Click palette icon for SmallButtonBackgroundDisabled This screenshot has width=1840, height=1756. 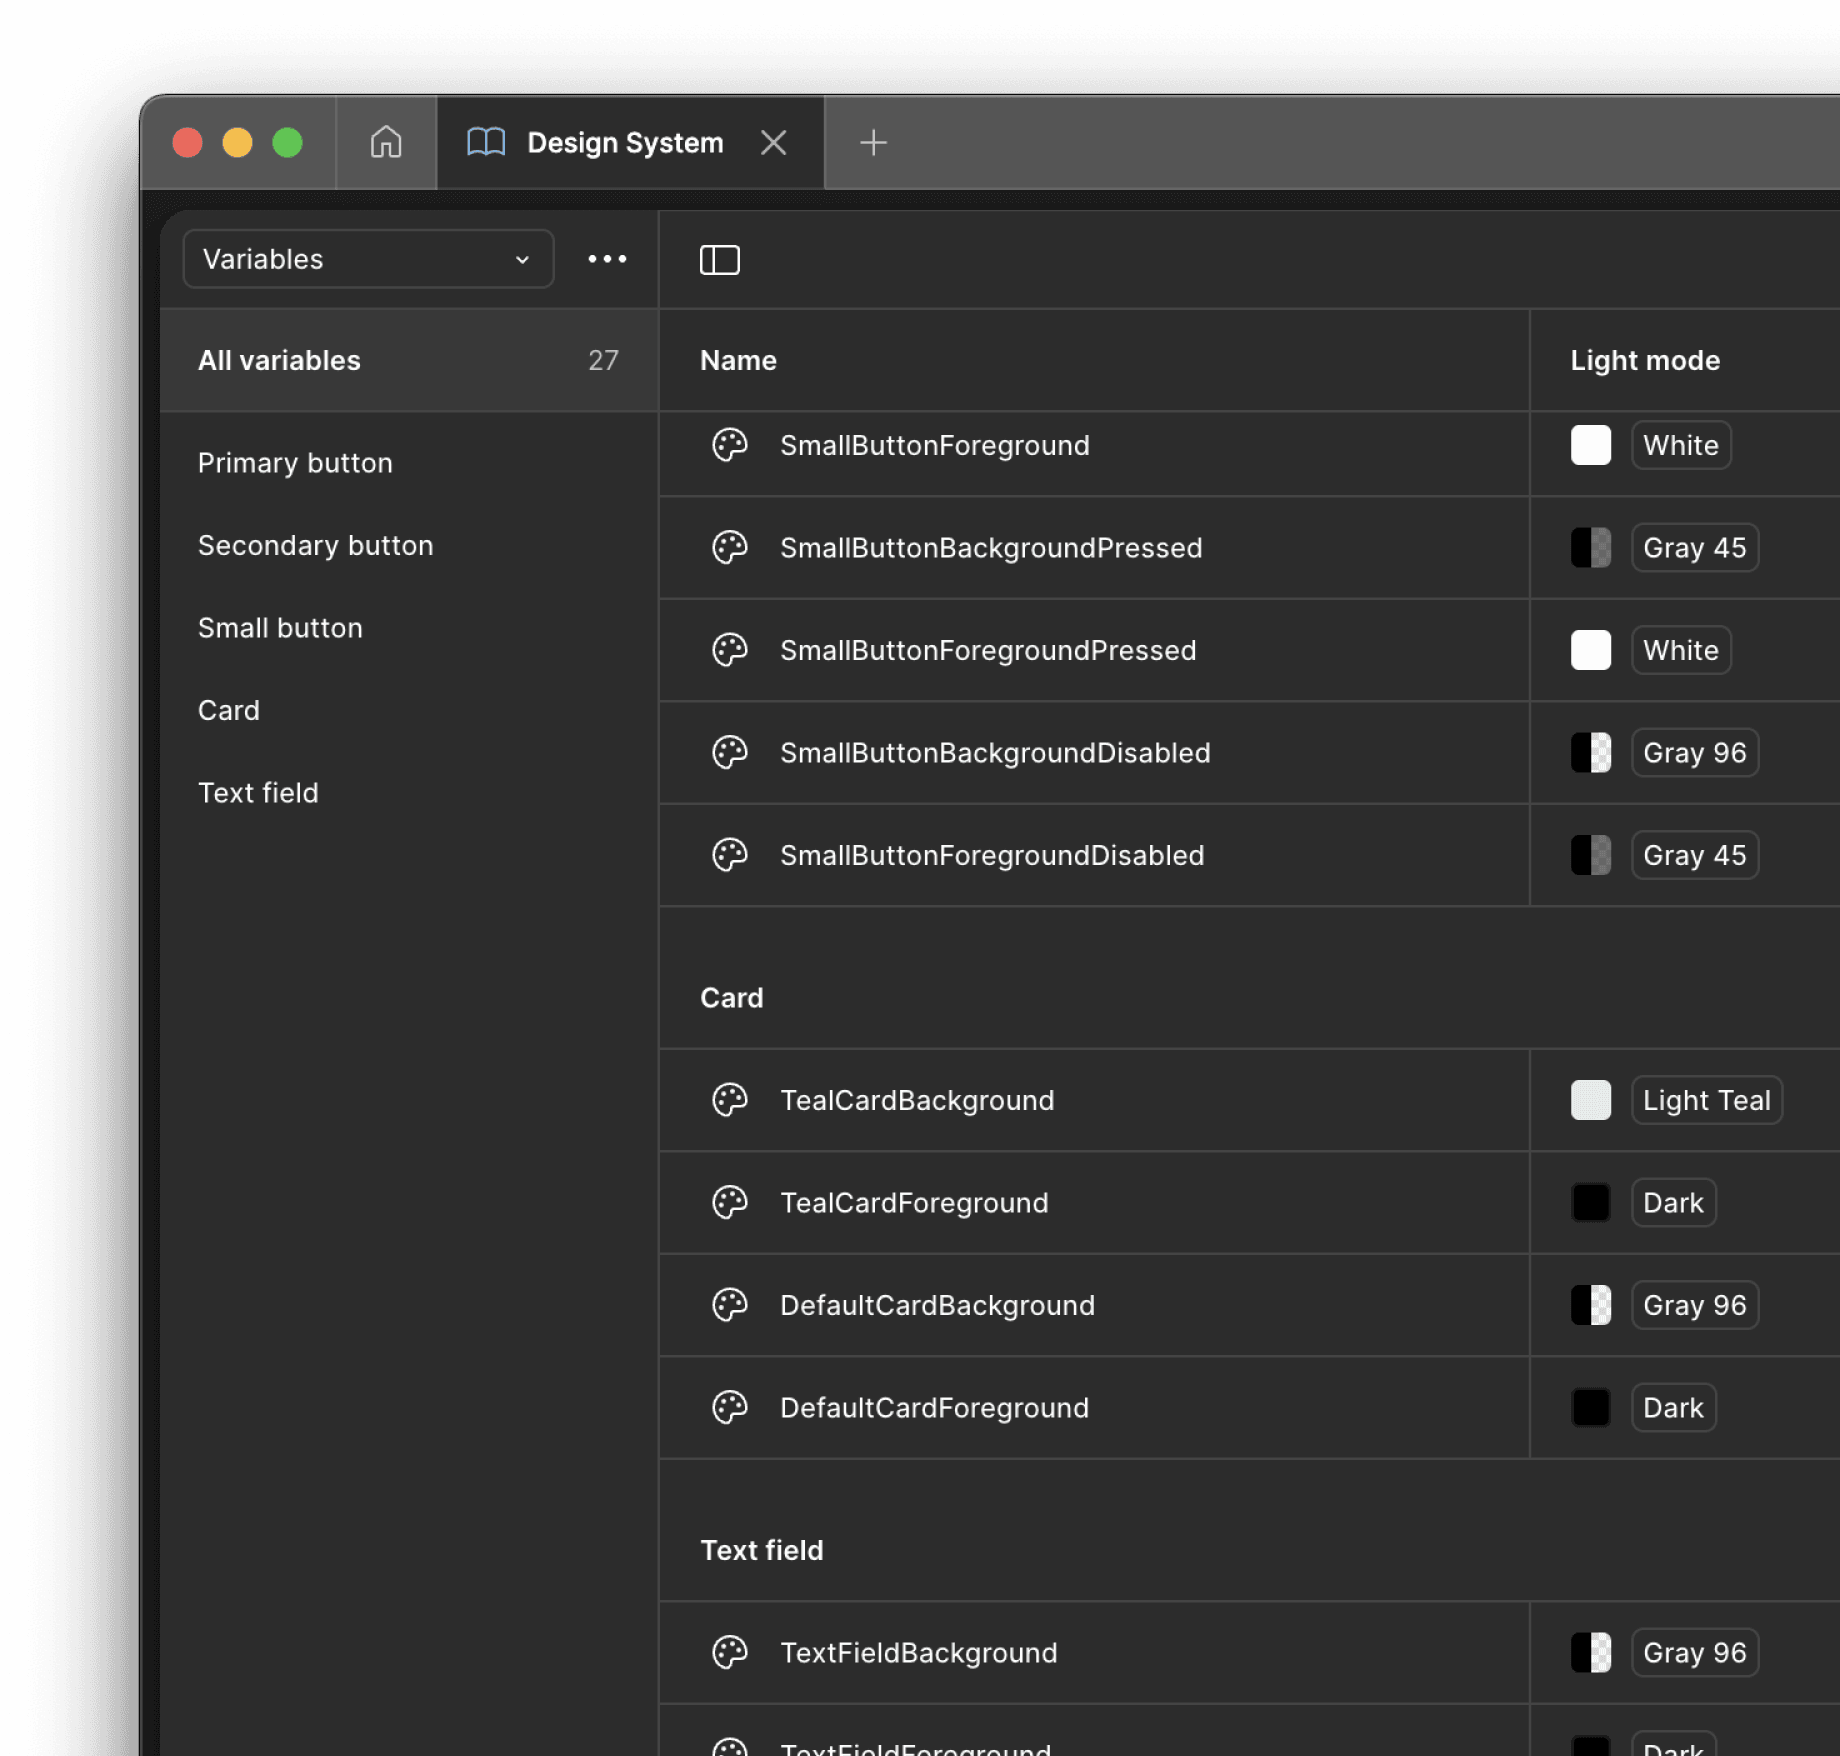click(x=729, y=752)
